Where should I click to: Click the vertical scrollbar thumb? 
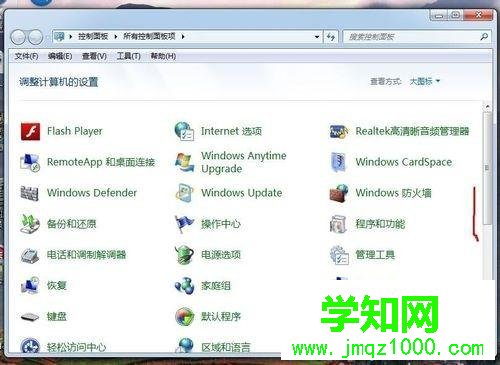pyautogui.click(x=487, y=168)
